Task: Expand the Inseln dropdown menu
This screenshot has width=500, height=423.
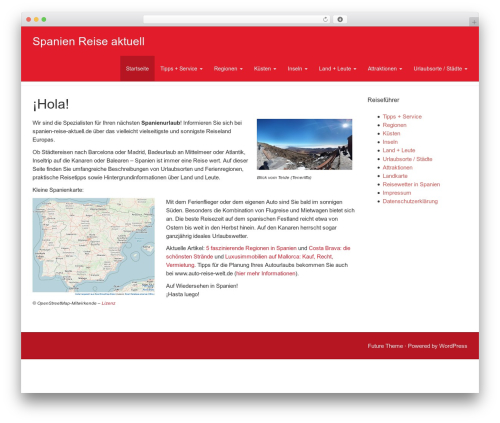Action: tap(298, 69)
